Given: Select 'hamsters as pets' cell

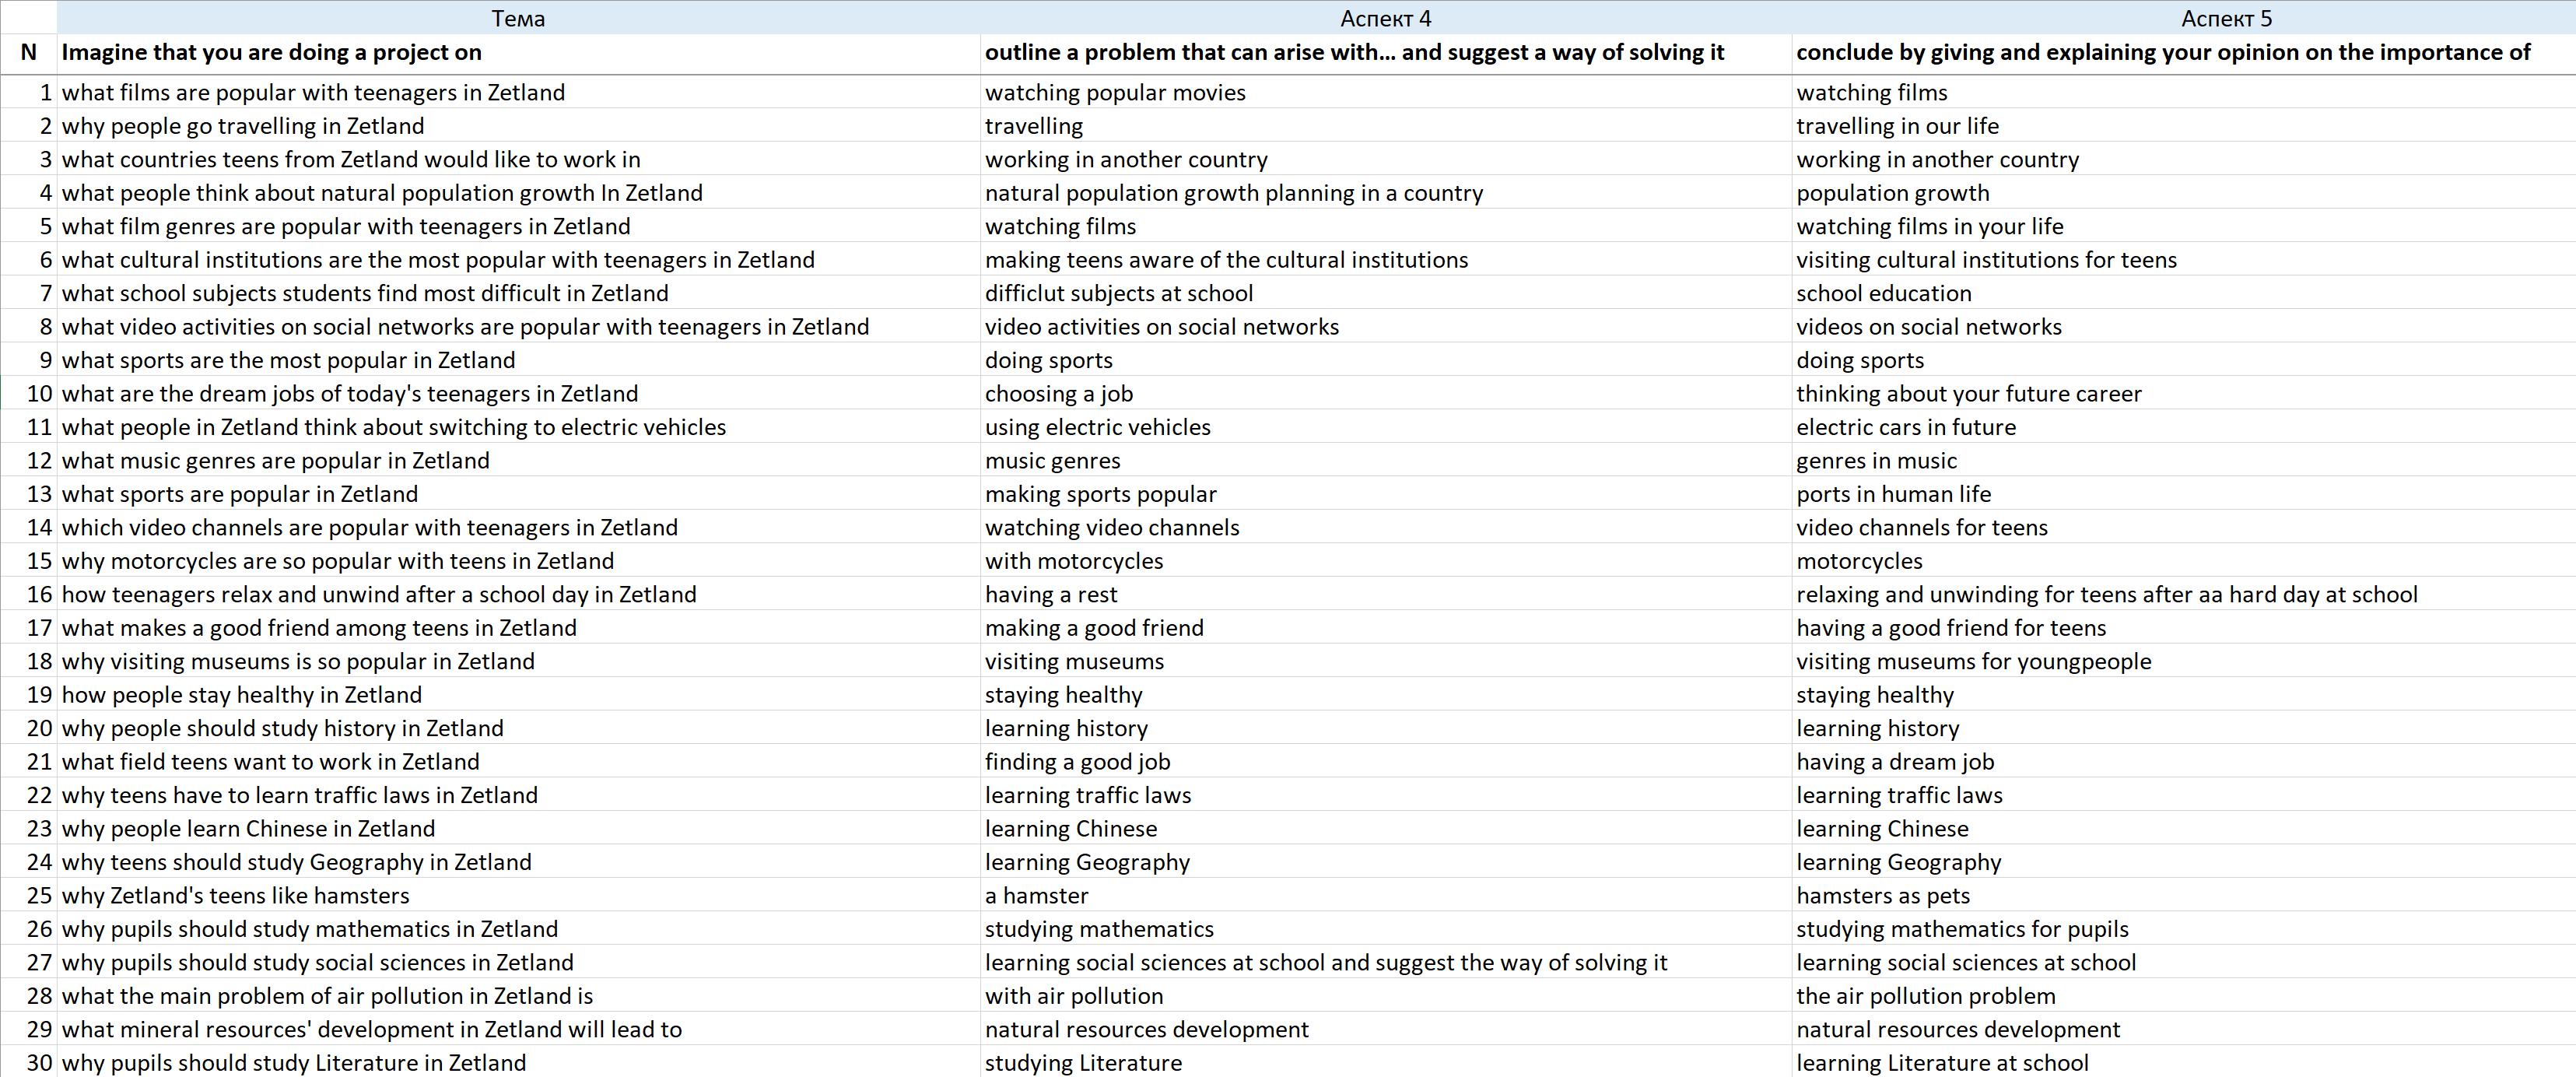Looking at the screenshot, I should point(2183,896).
